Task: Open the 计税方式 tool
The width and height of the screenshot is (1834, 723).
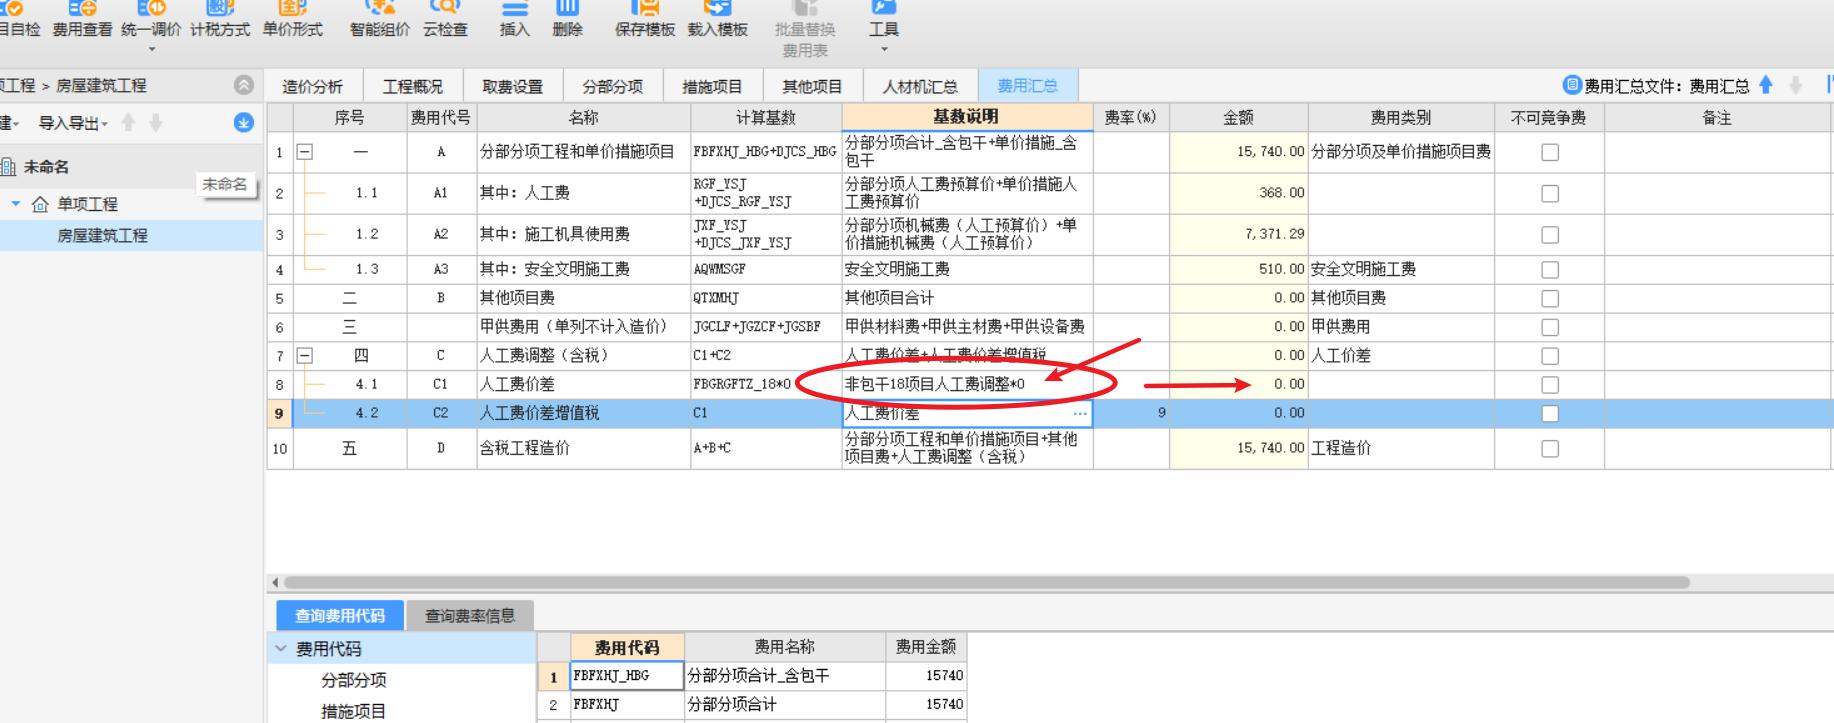Action: point(220,20)
